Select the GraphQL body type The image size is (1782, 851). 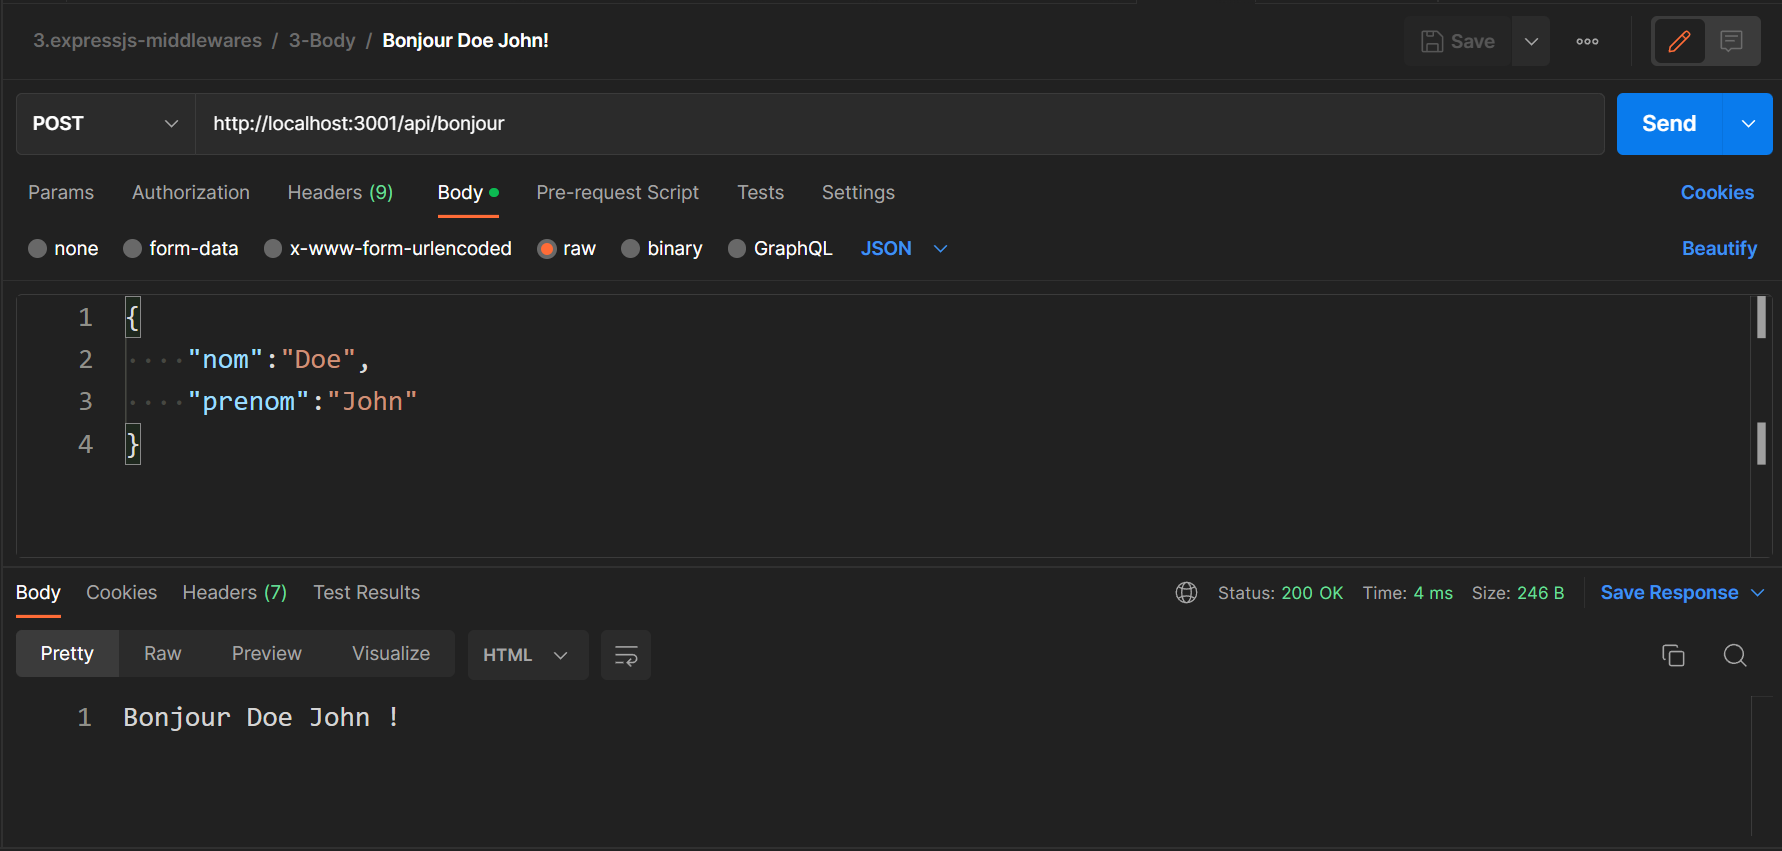pos(780,248)
